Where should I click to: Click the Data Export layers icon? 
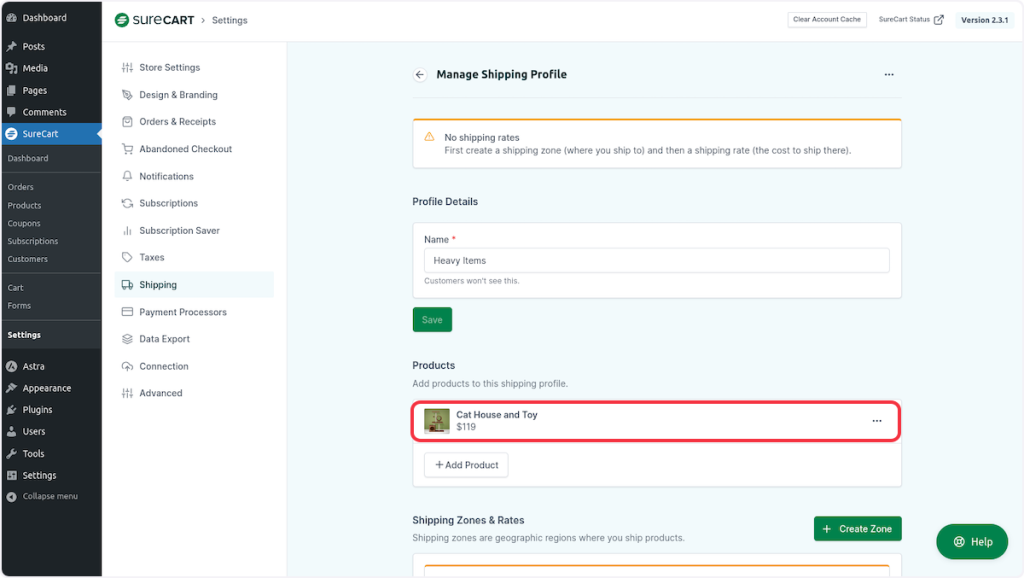coord(127,339)
